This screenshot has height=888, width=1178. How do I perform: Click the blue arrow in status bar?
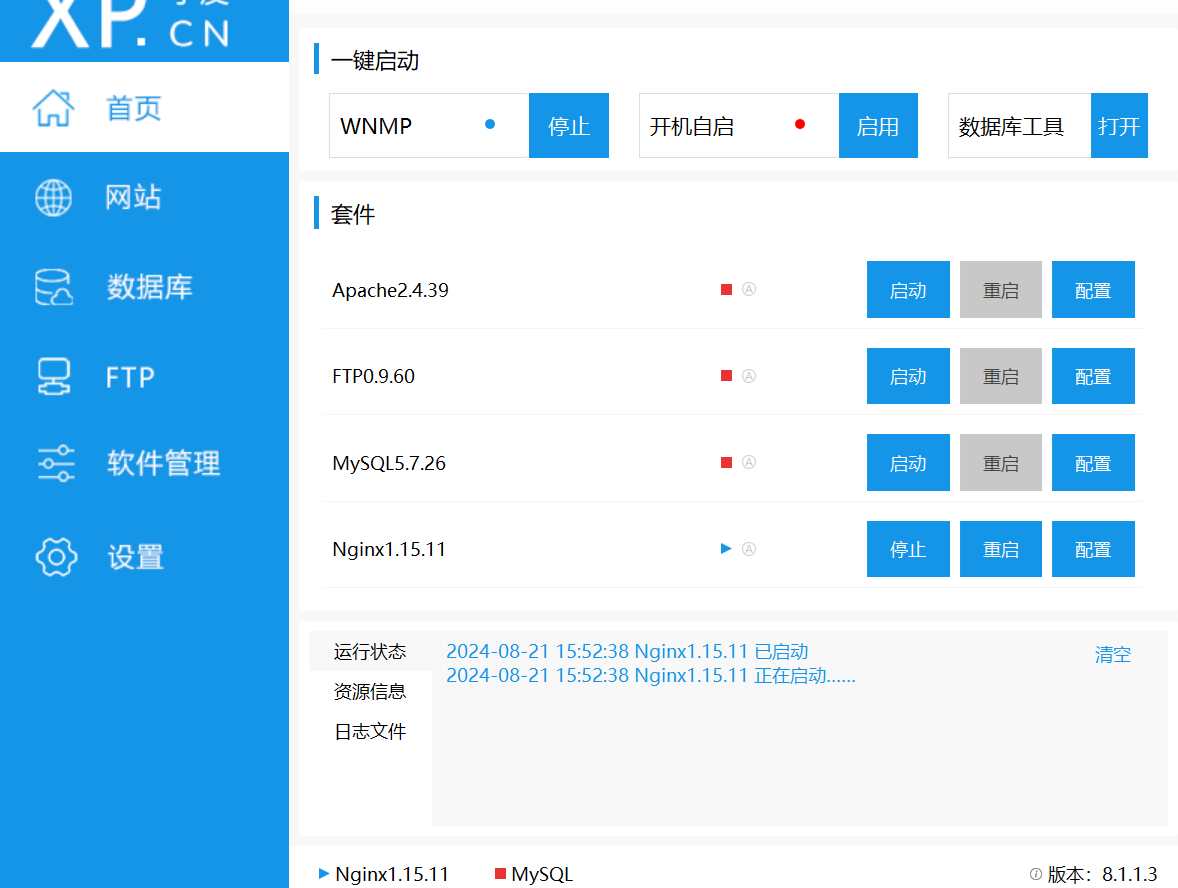pyautogui.click(x=324, y=873)
